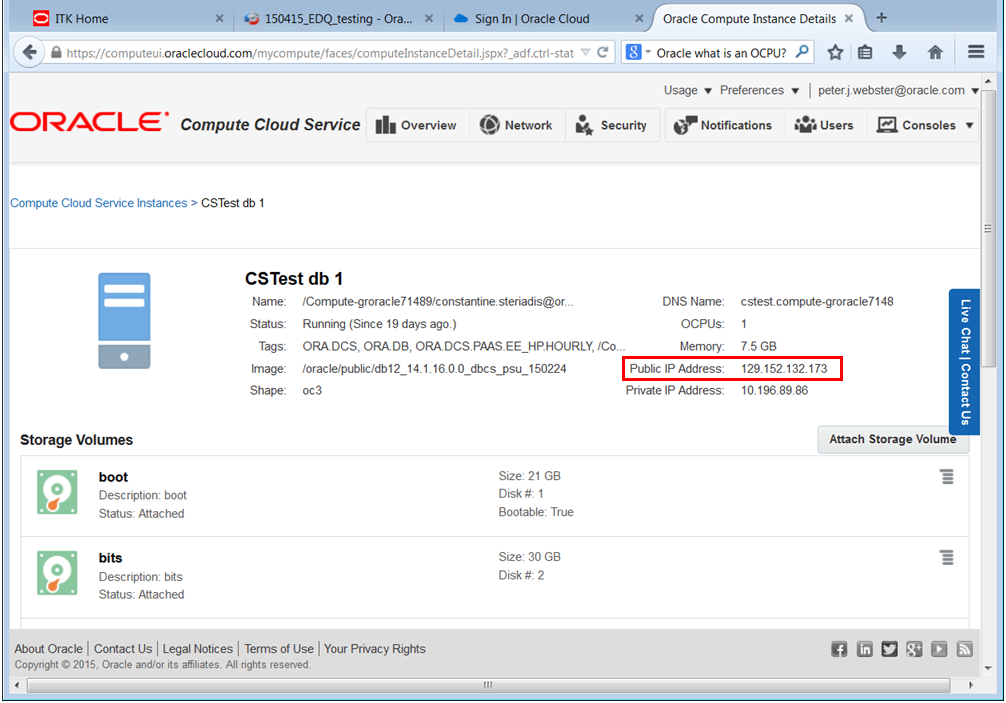
Task: Open the Security tab
Action: click(612, 125)
